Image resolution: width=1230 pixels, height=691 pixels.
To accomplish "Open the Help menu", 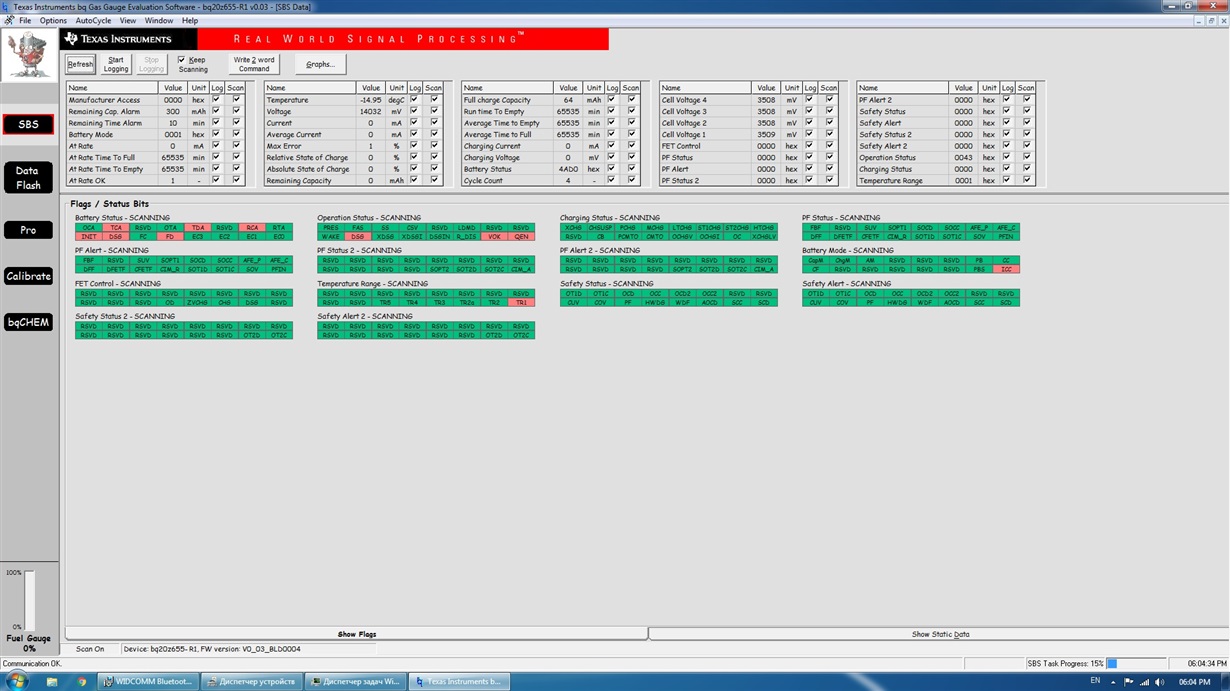I will click(x=189, y=20).
